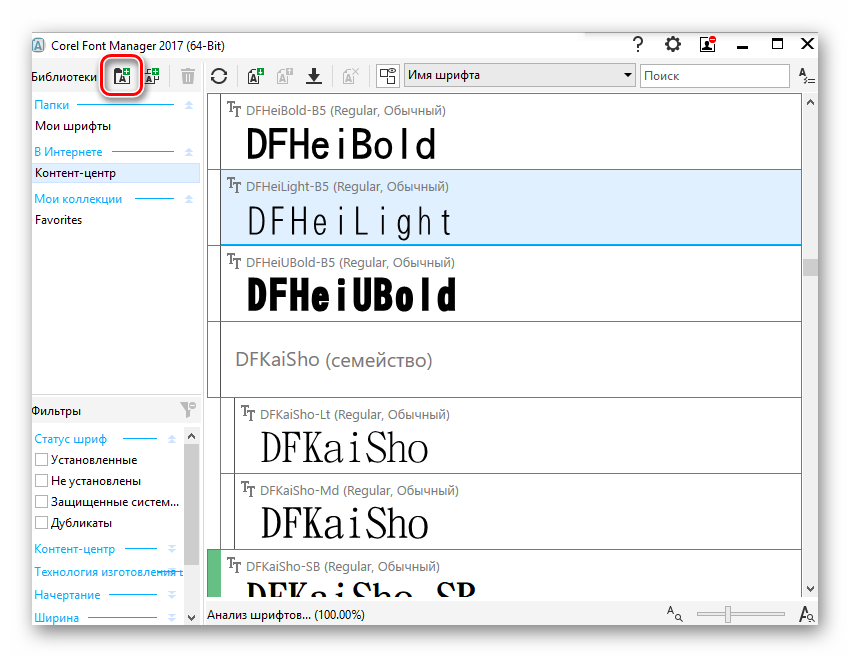Click the Мои коллекции section heading

pyautogui.click(x=78, y=199)
